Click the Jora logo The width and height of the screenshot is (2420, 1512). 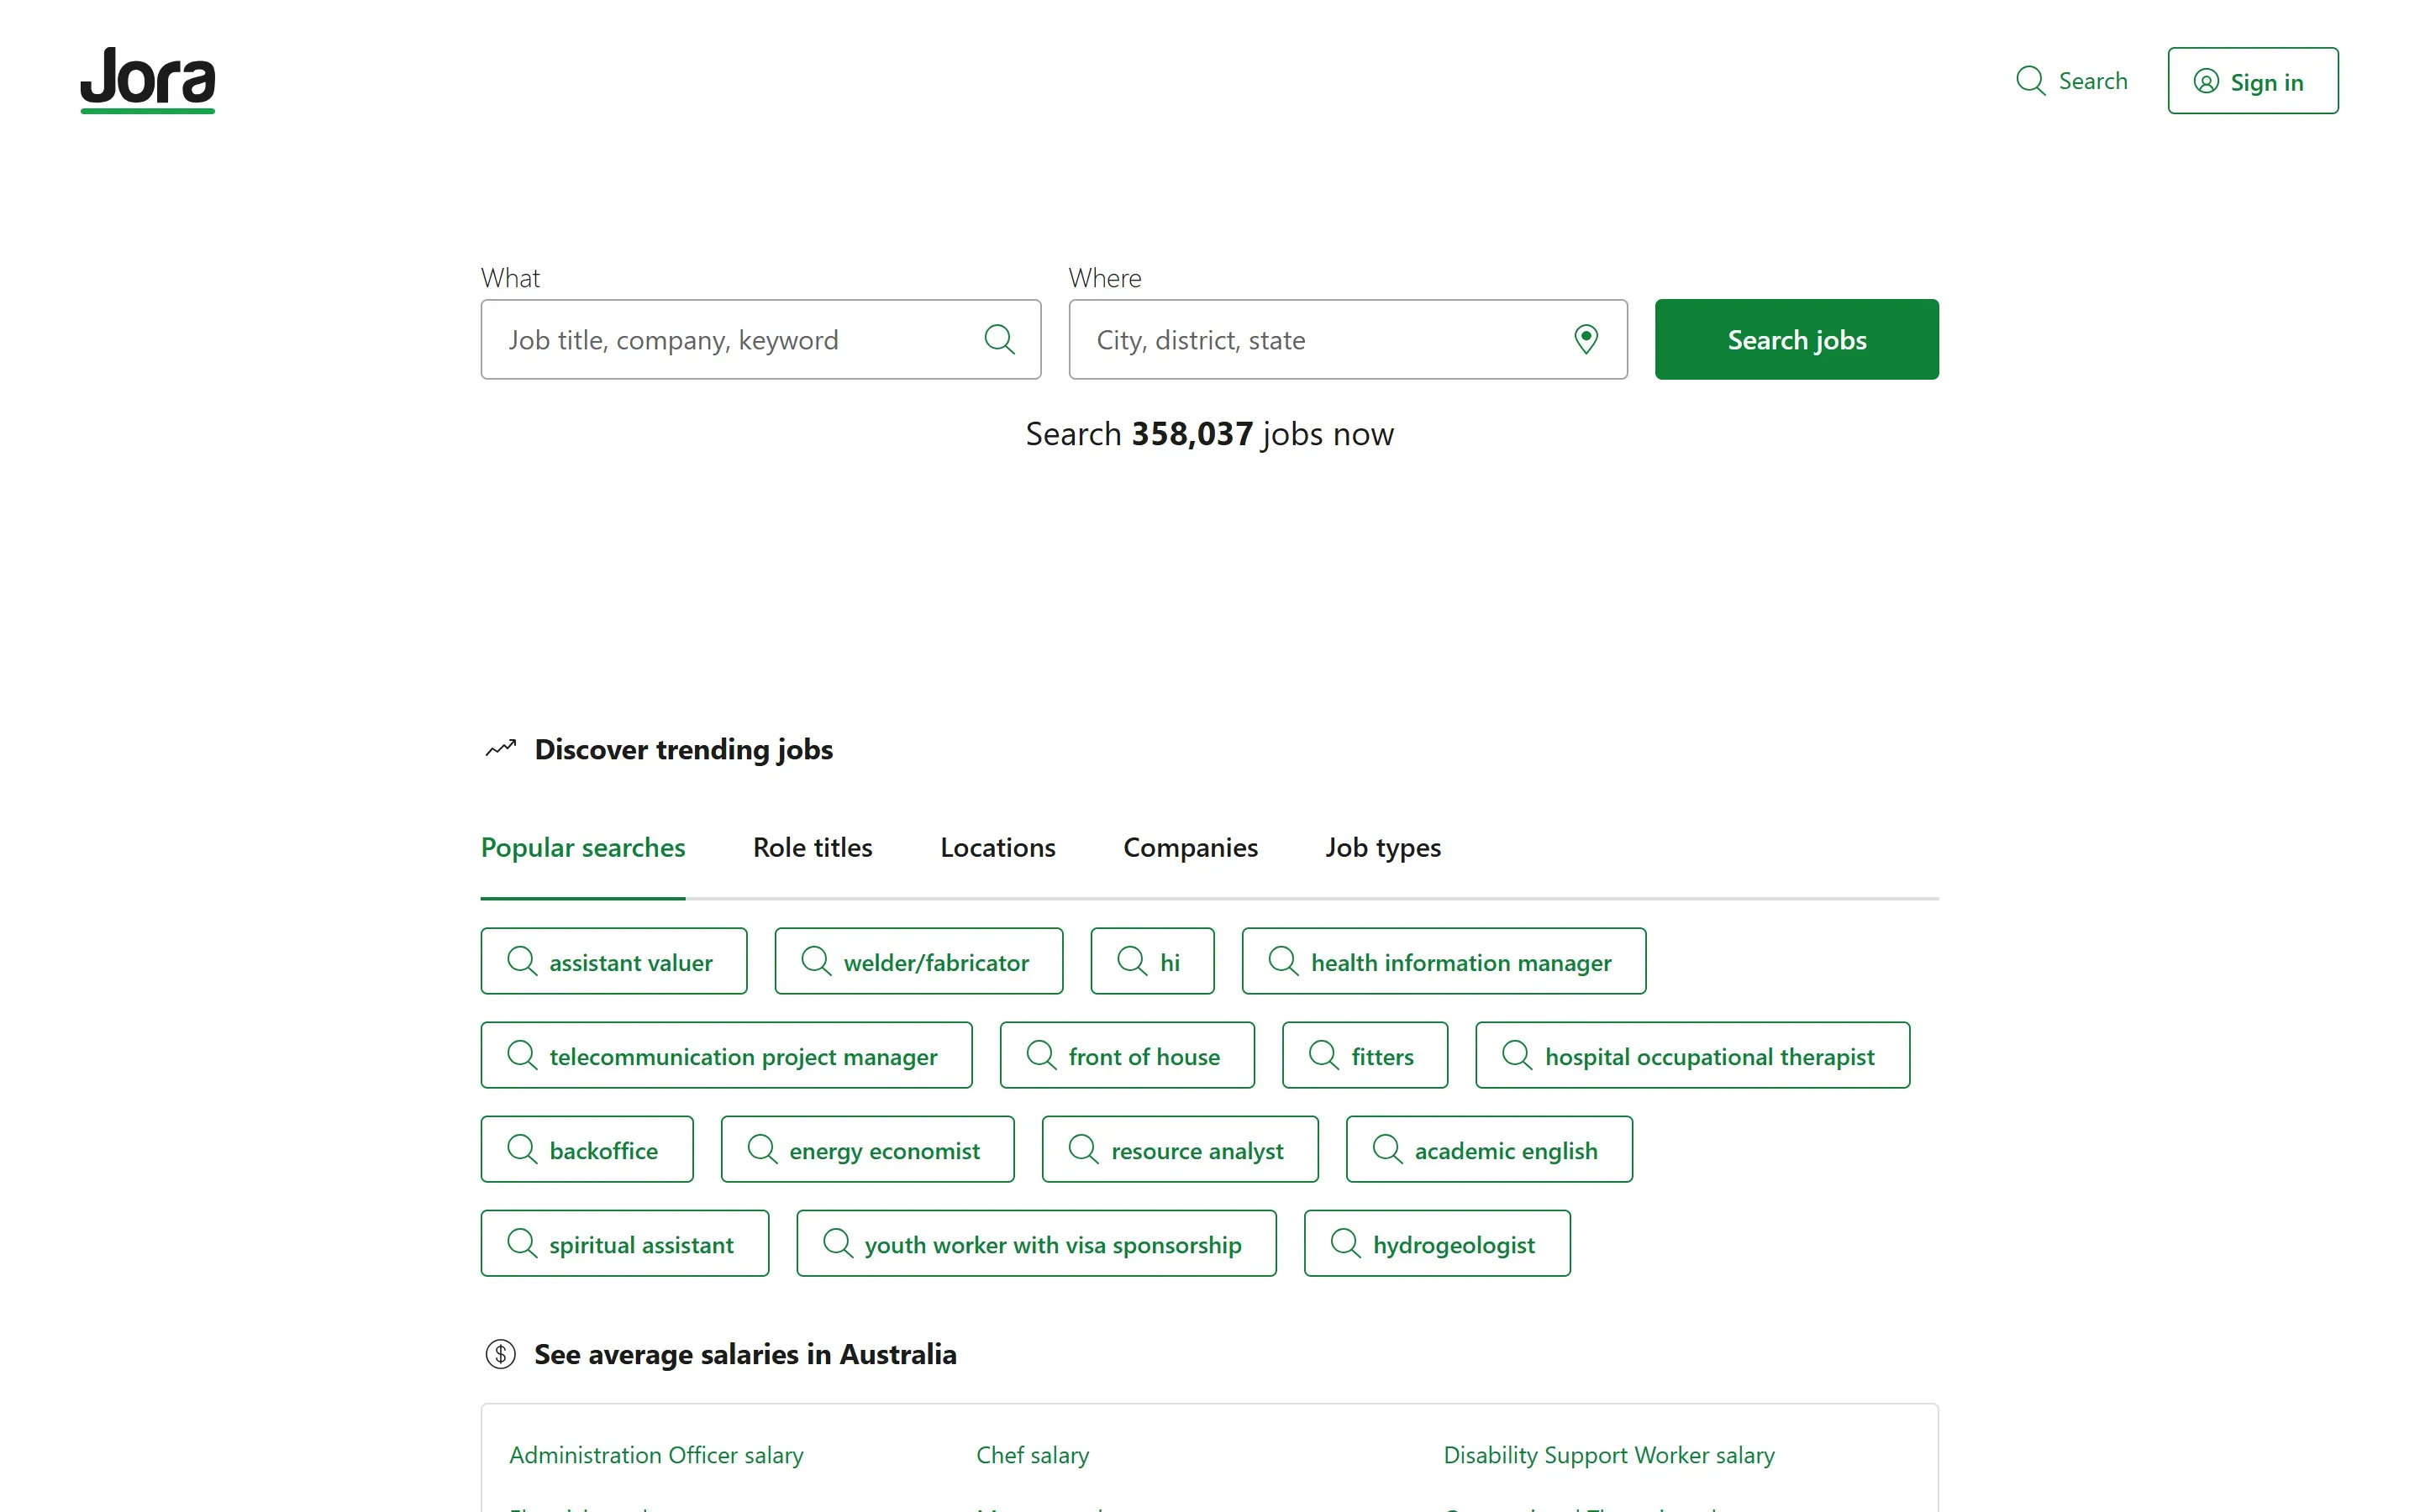(x=148, y=80)
